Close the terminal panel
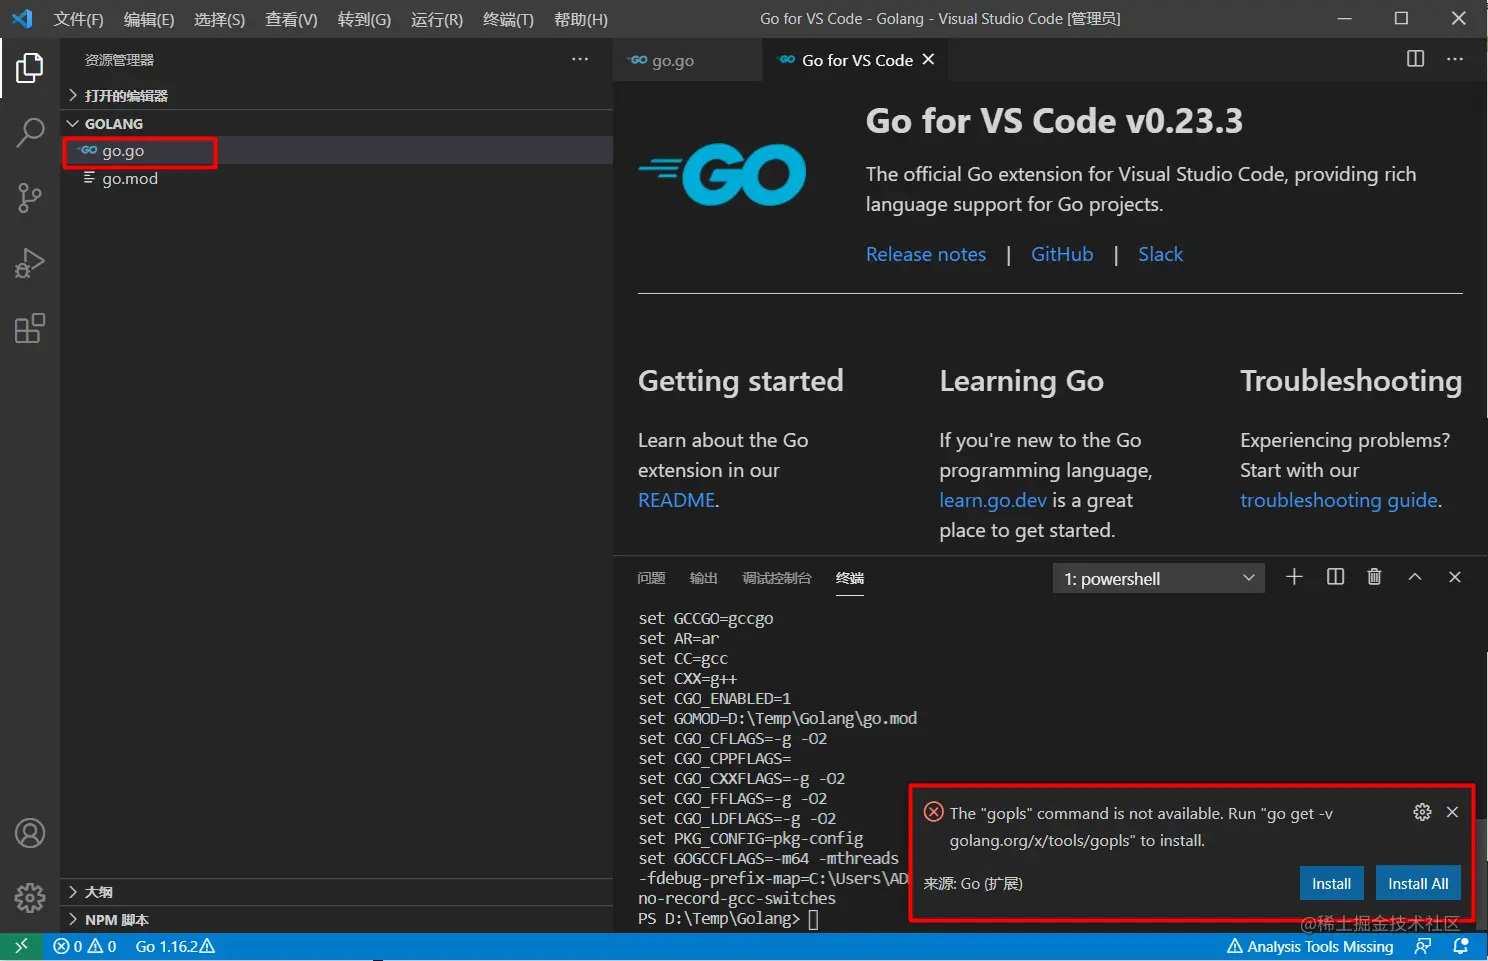This screenshot has height=961, width=1488. coord(1455,577)
